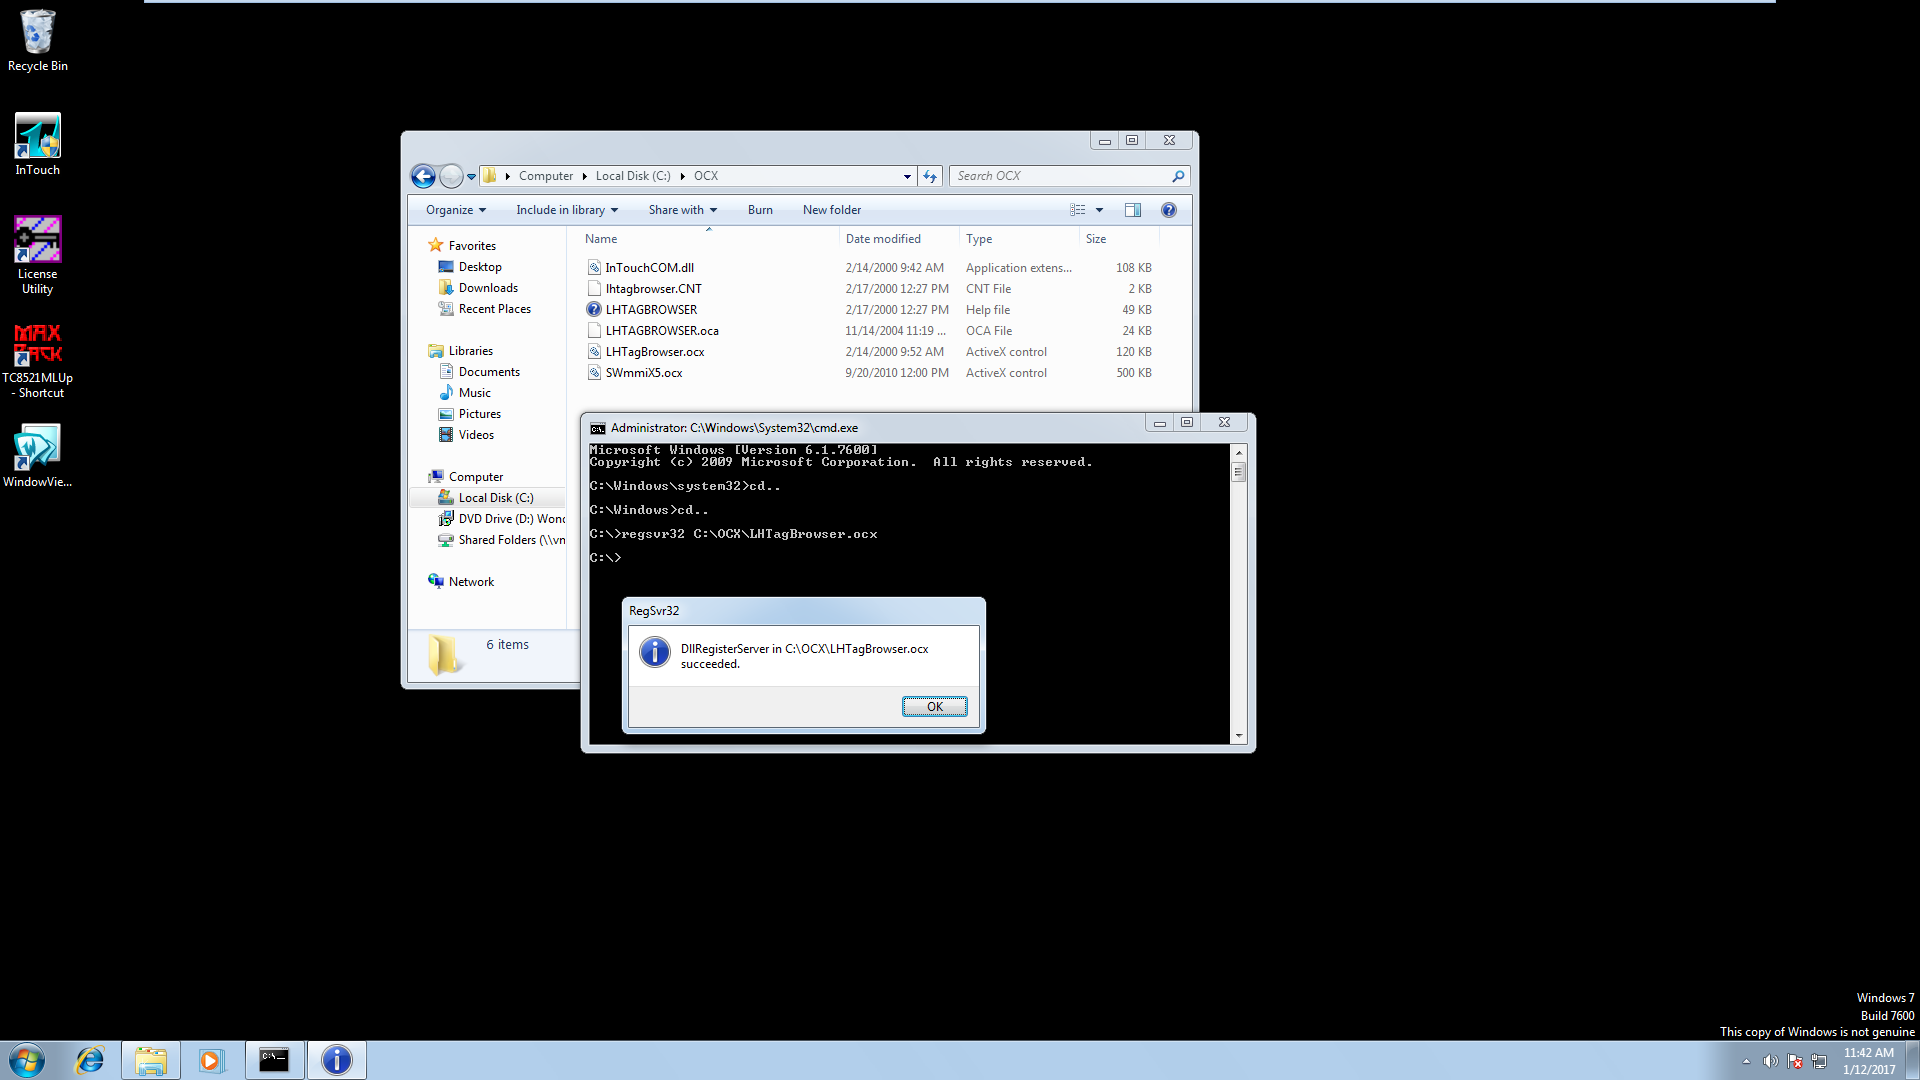
Task: Click the cmd window scrollbar thumb
Action: (1239, 471)
